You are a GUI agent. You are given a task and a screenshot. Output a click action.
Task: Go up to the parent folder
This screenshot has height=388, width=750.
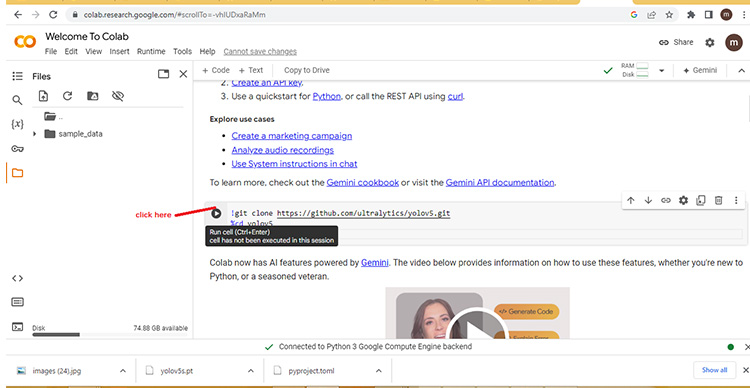[53, 116]
